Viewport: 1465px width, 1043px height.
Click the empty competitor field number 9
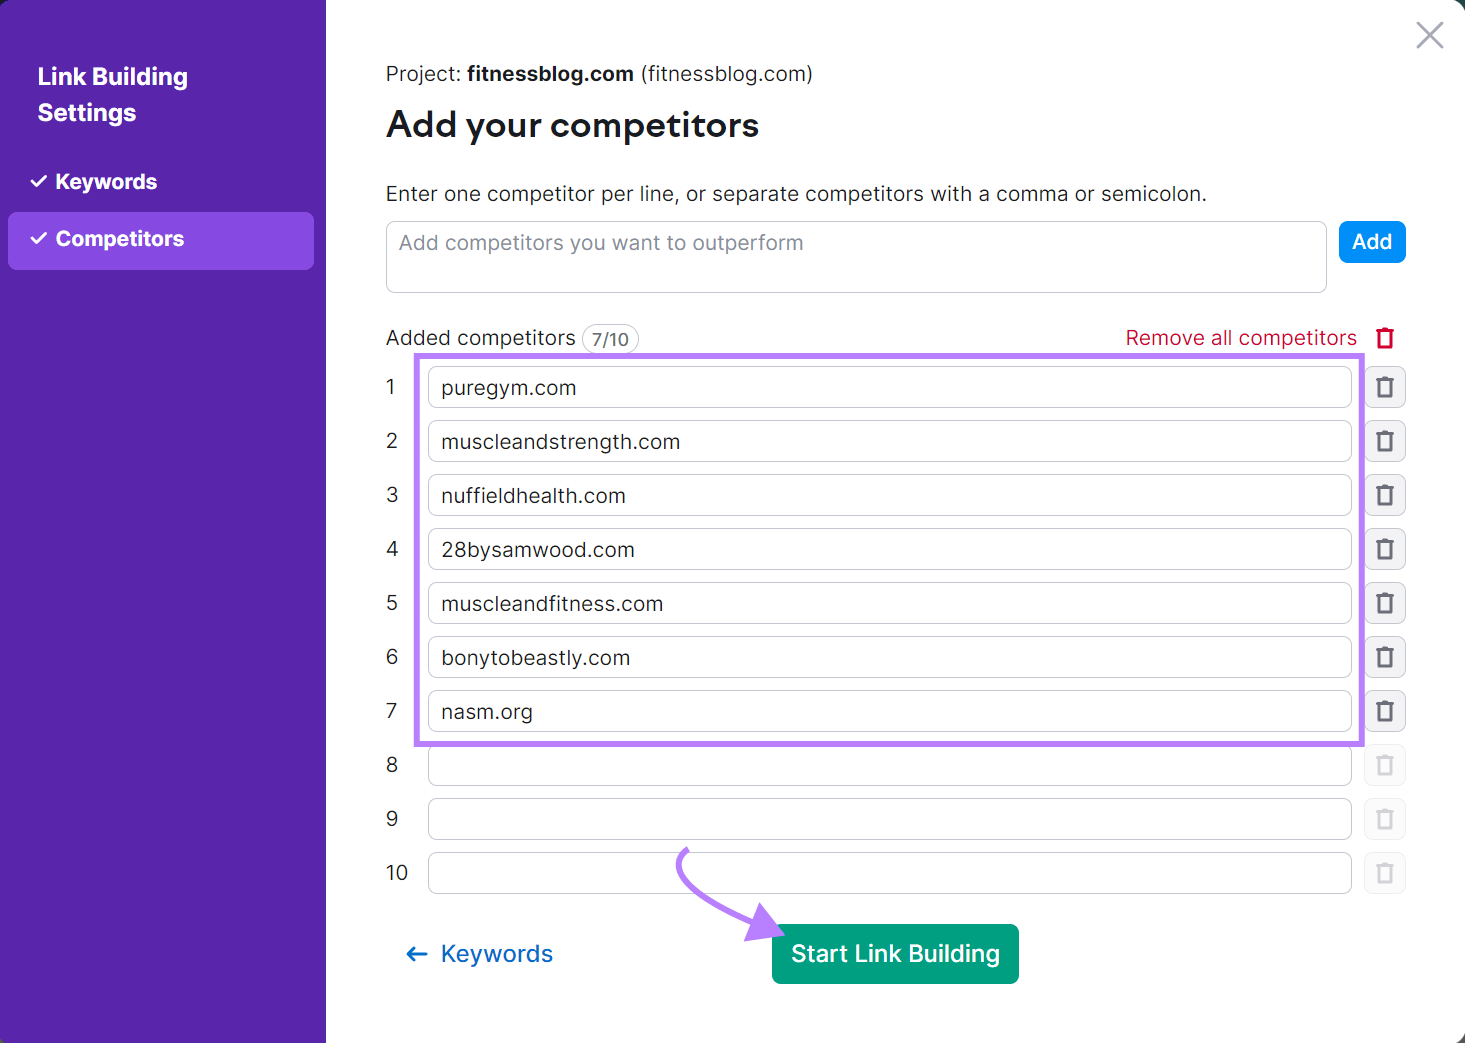[889, 819]
